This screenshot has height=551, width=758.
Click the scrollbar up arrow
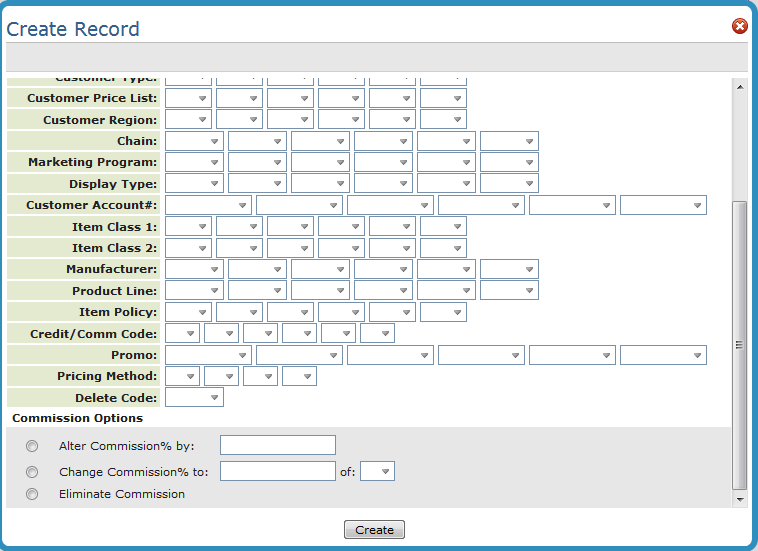tap(740, 87)
